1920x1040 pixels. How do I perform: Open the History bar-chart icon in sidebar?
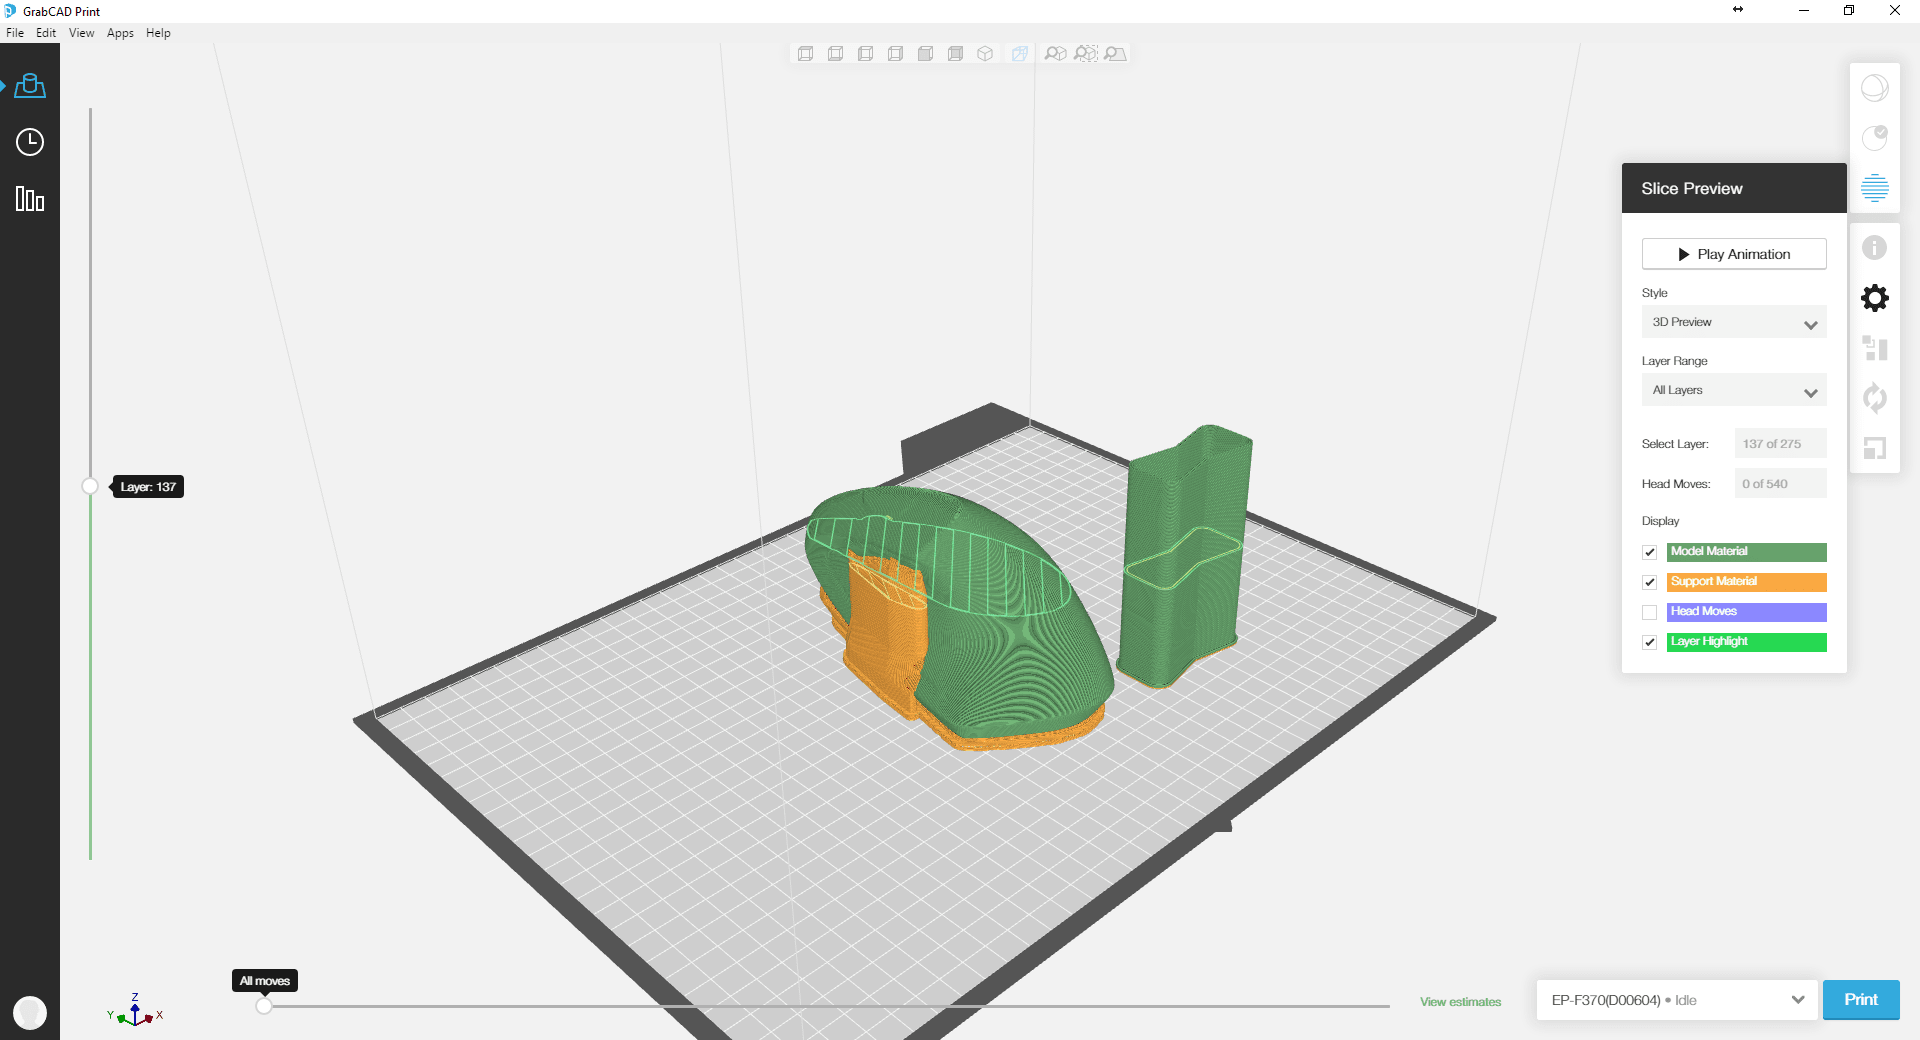coord(30,199)
